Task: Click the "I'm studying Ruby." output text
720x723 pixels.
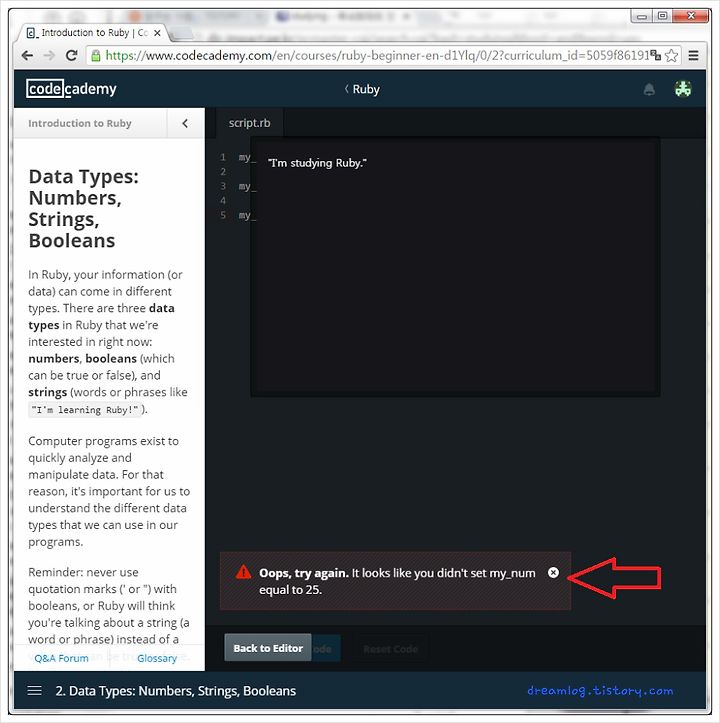Action: click(x=317, y=163)
